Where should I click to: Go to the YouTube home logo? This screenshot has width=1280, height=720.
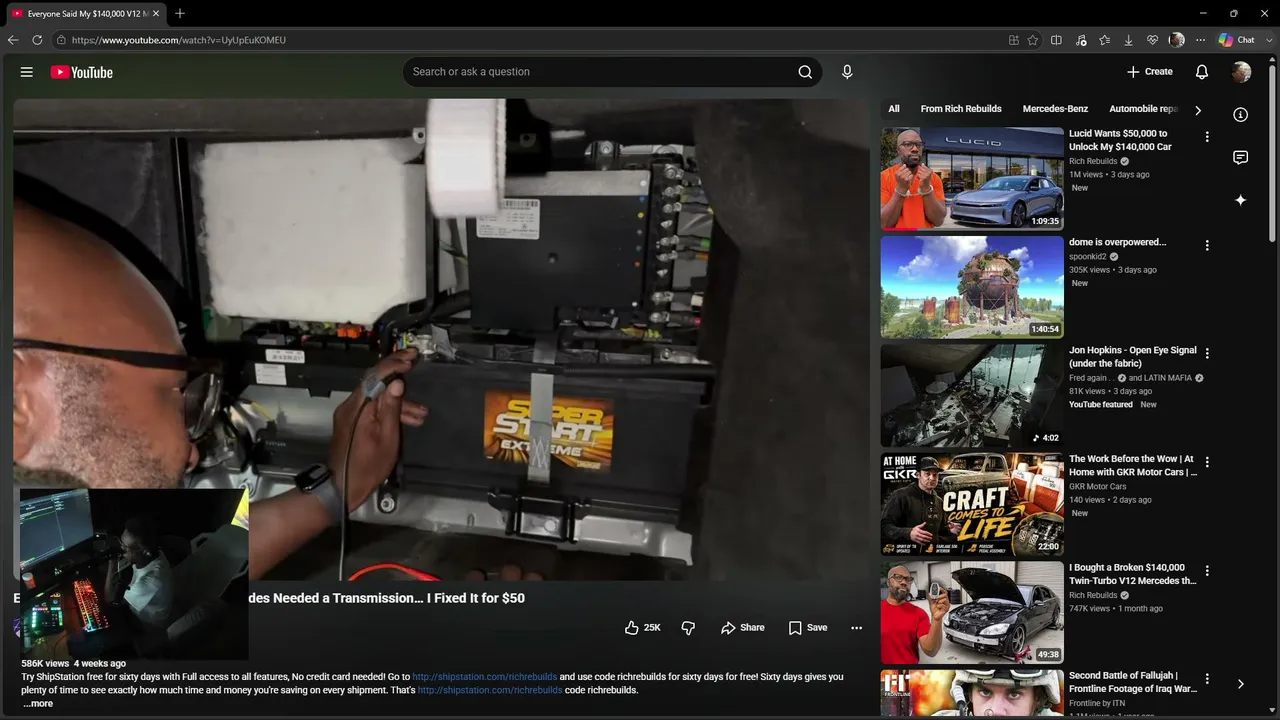(x=82, y=72)
